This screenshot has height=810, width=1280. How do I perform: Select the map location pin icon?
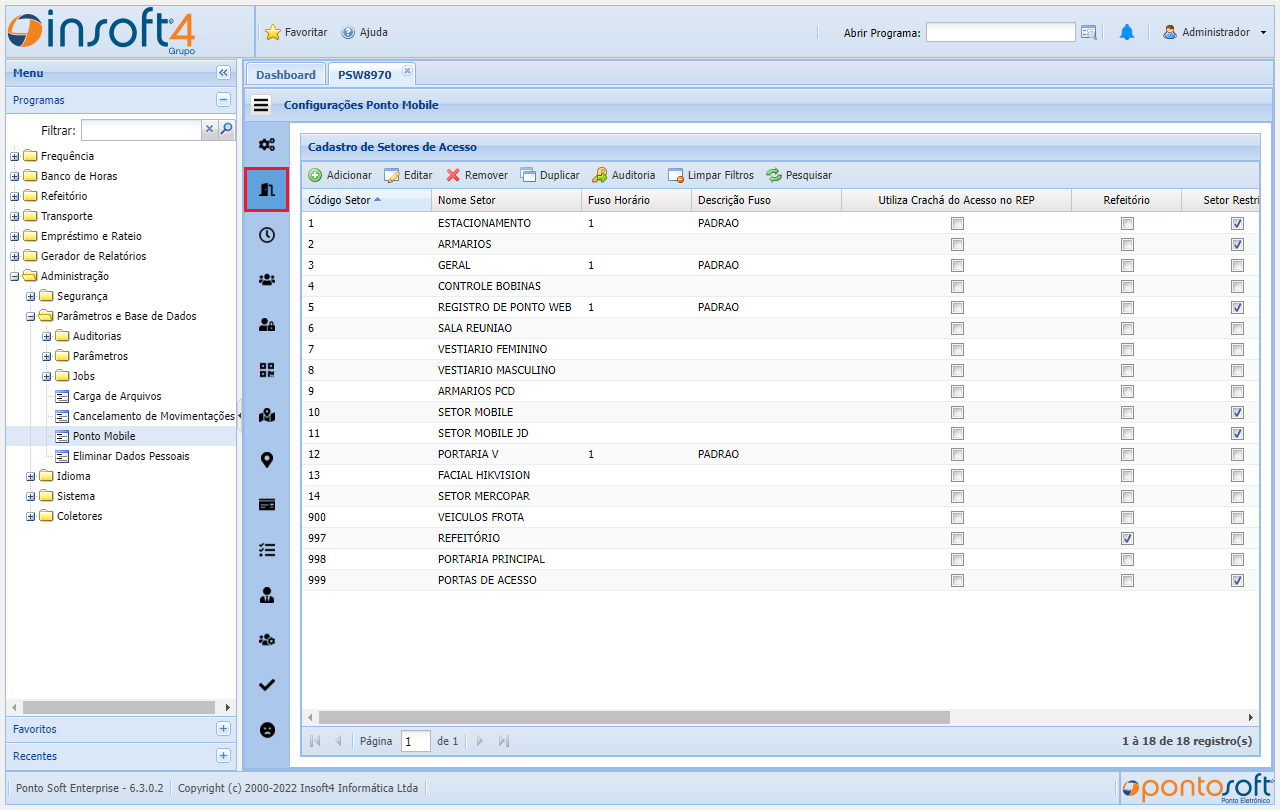tap(267, 460)
